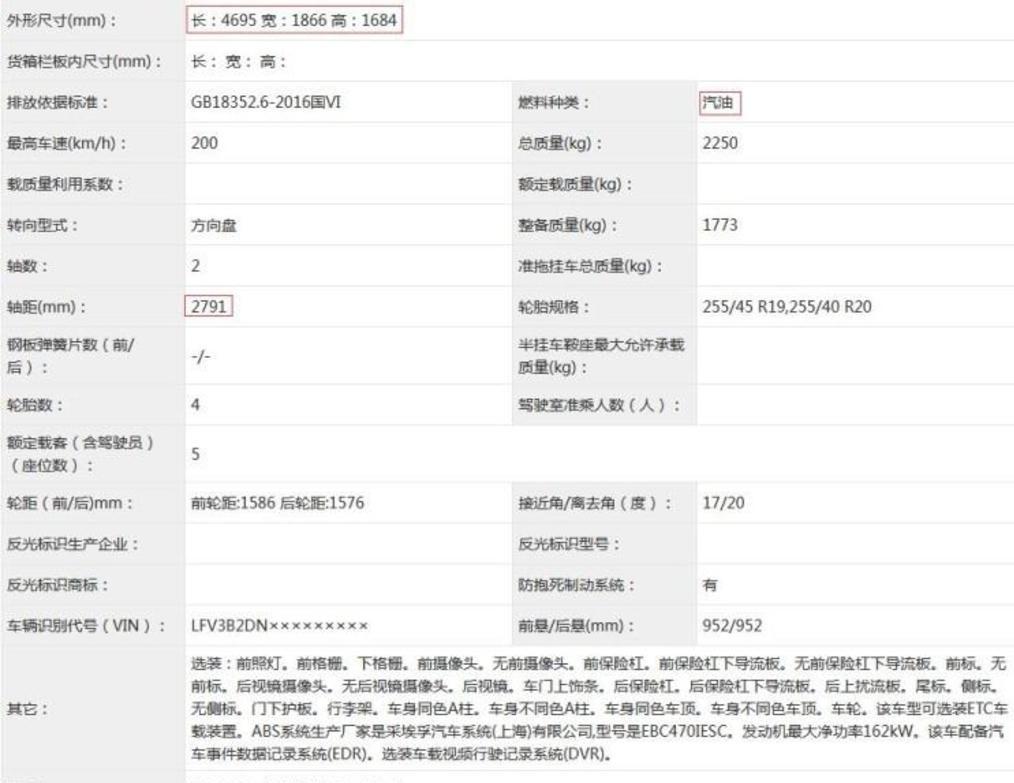Select the leaf spring value -/-
1014x783 pixels.
(200, 356)
